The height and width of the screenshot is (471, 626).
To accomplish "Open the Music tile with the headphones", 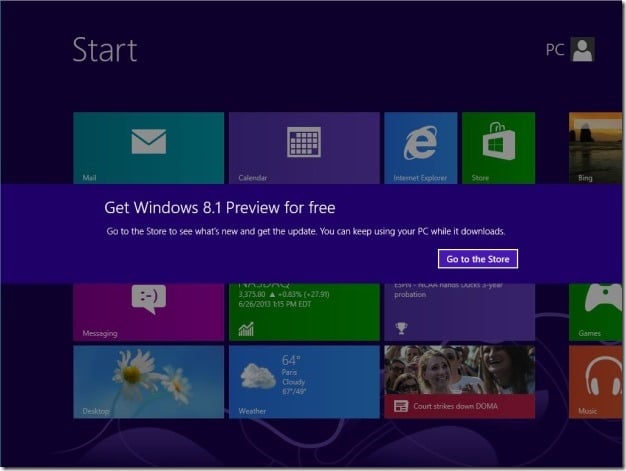I will 595,382.
